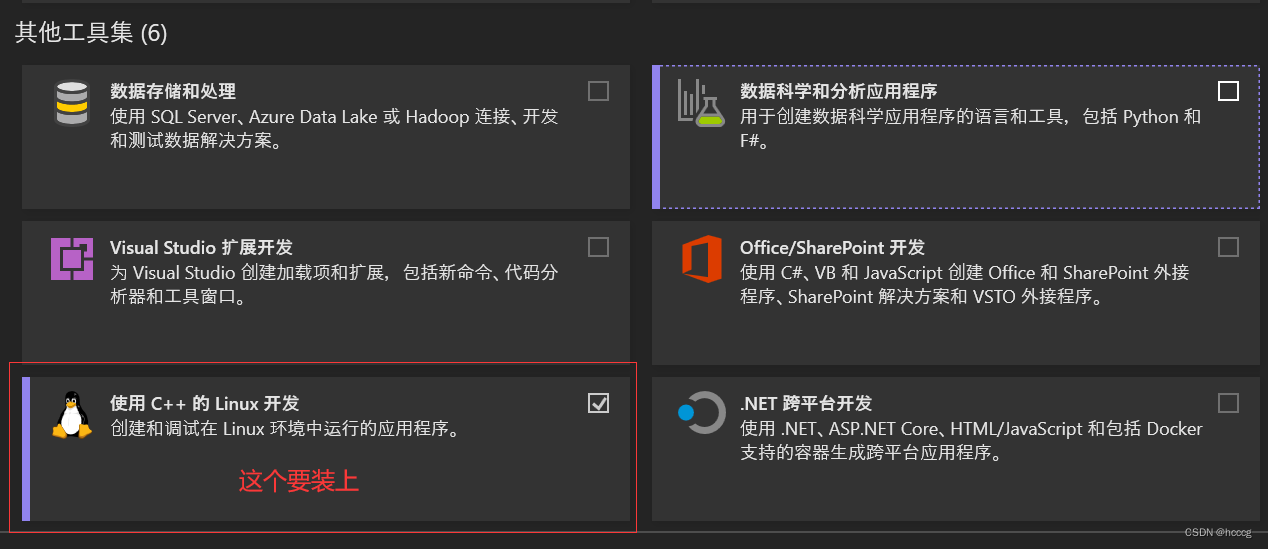The height and width of the screenshot is (549, 1268).
Task: Uncheck the 使用 C++ 的 Linux 开发 checkbox
Action: [598, 403]
